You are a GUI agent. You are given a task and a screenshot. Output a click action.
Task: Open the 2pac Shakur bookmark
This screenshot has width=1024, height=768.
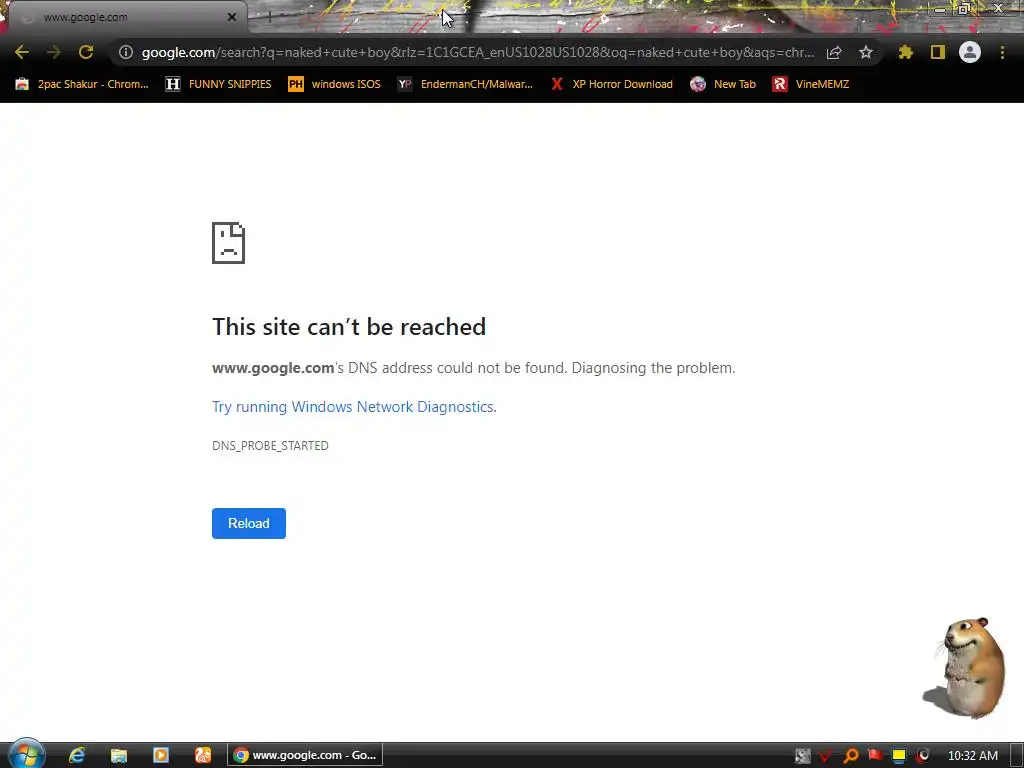click(82, 84)
